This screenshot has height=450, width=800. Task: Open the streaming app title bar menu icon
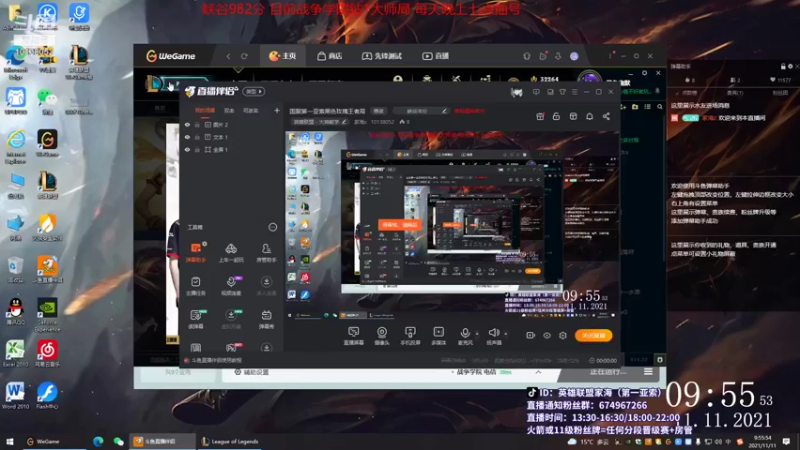coord(574,92)
